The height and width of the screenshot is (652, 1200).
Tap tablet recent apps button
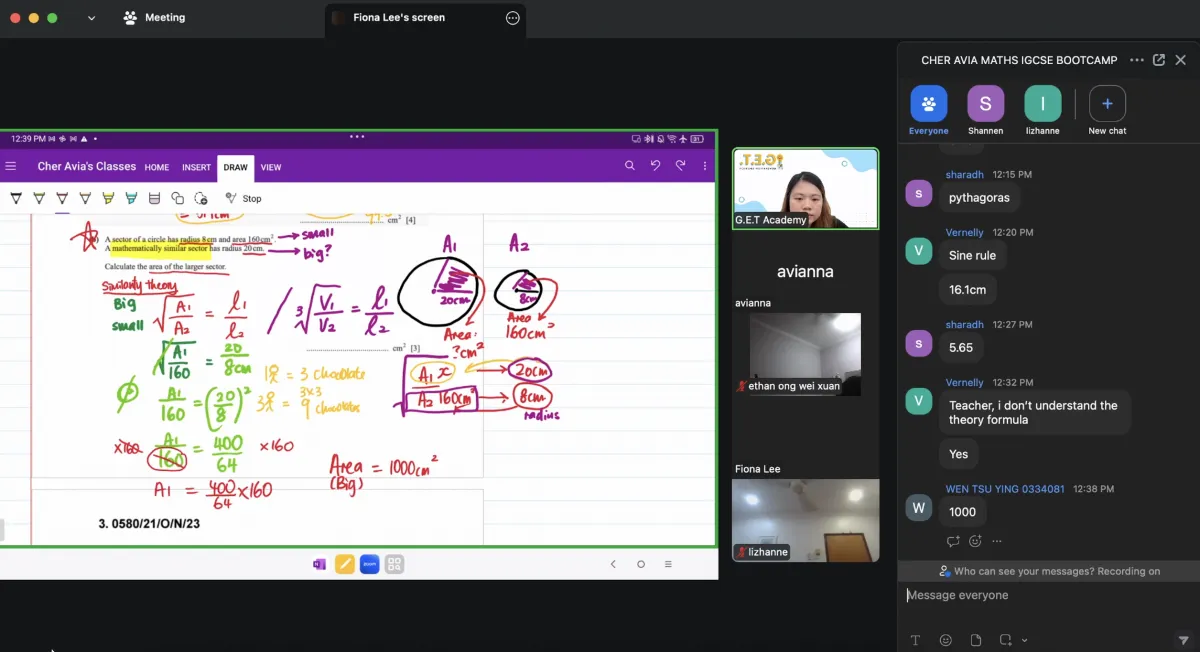tap(668, 564)
